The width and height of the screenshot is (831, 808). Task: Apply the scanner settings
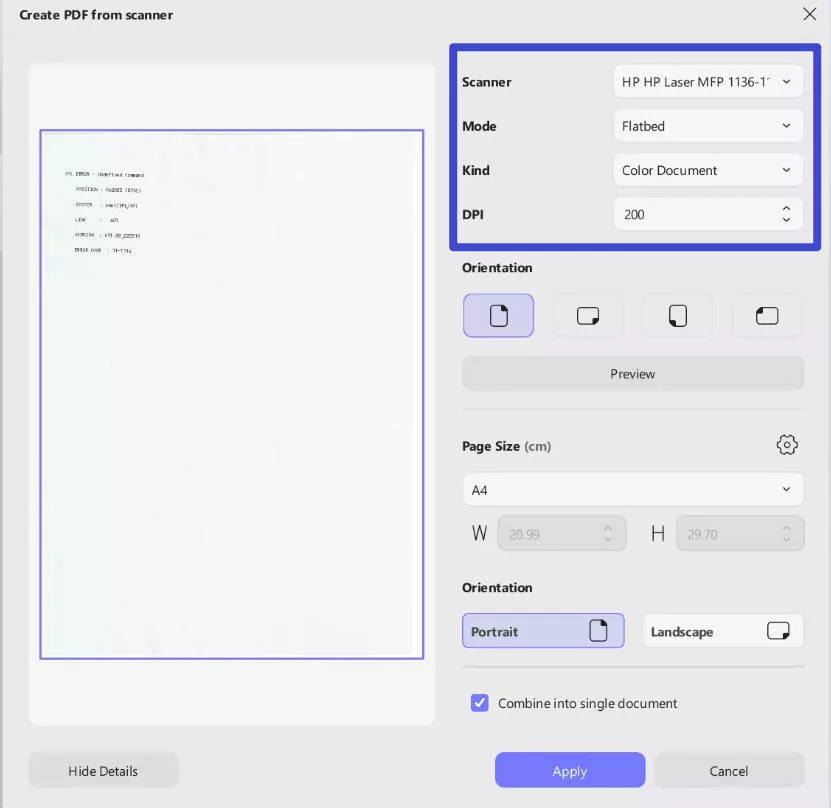pyautogui.click(x=569, y=770)
